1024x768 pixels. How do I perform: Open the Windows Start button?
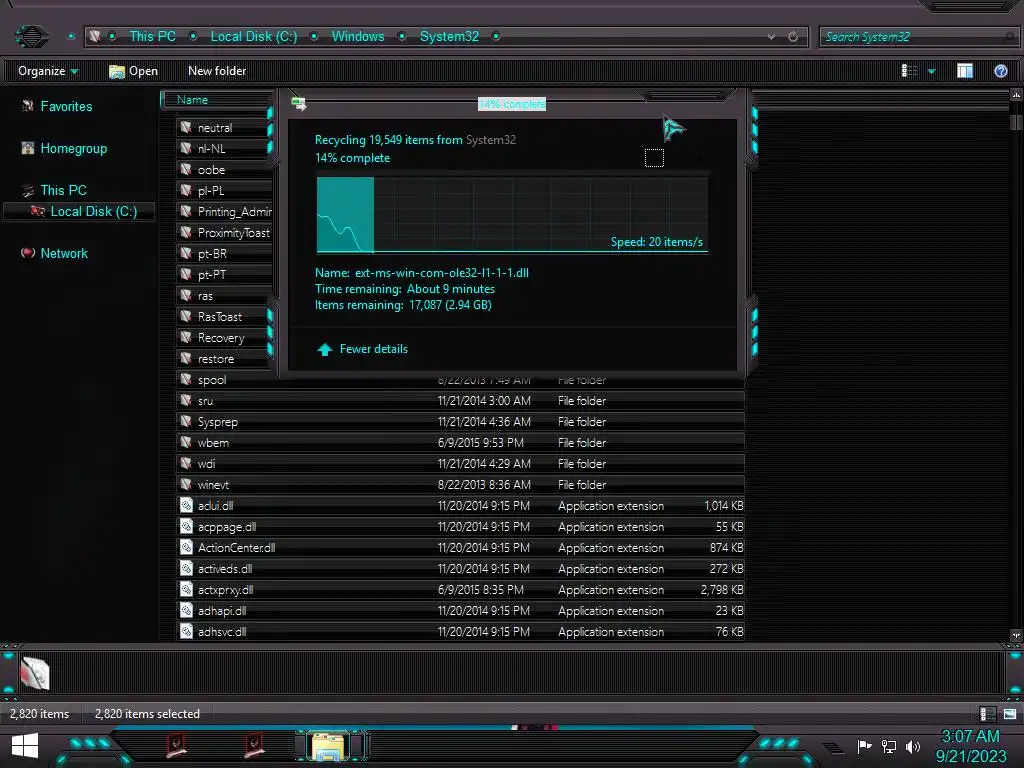(25, 746)
